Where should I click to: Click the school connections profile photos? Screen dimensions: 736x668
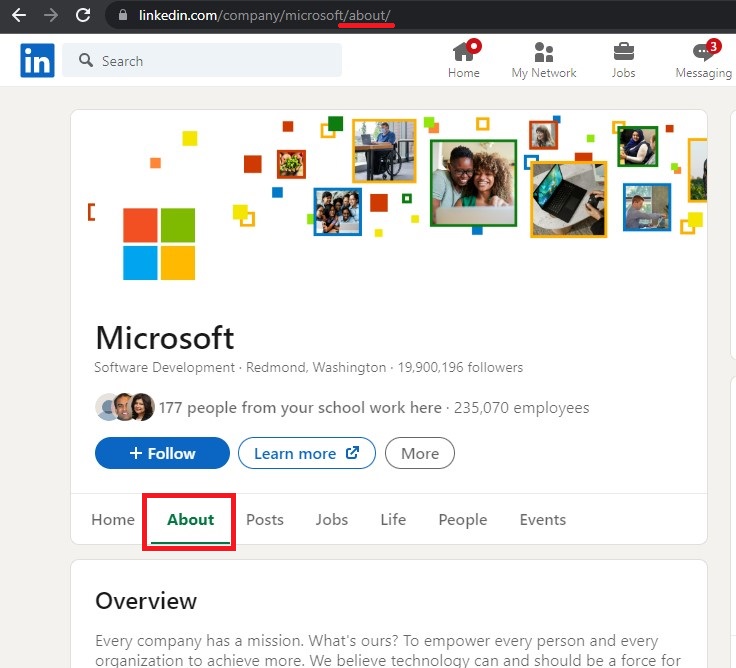[x=125, y=407]
